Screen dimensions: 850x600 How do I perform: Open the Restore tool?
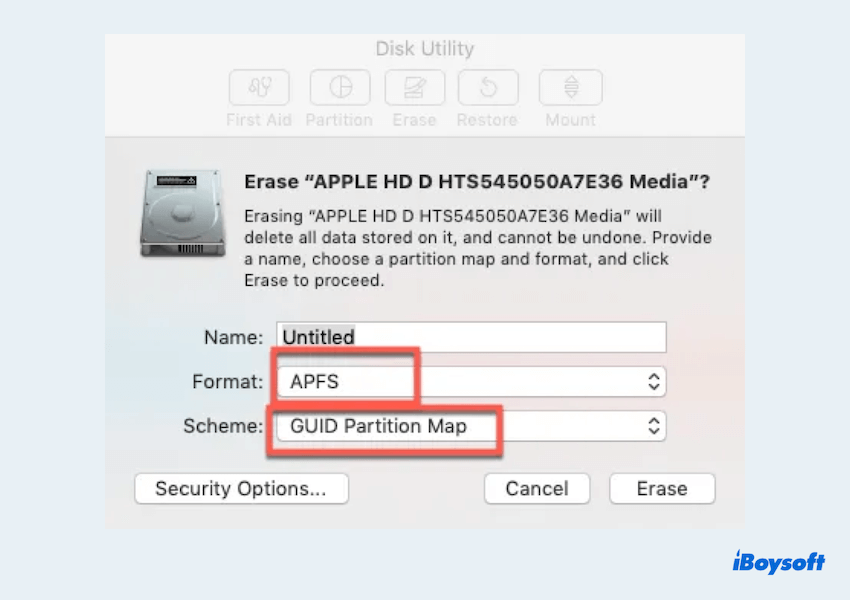487,87
